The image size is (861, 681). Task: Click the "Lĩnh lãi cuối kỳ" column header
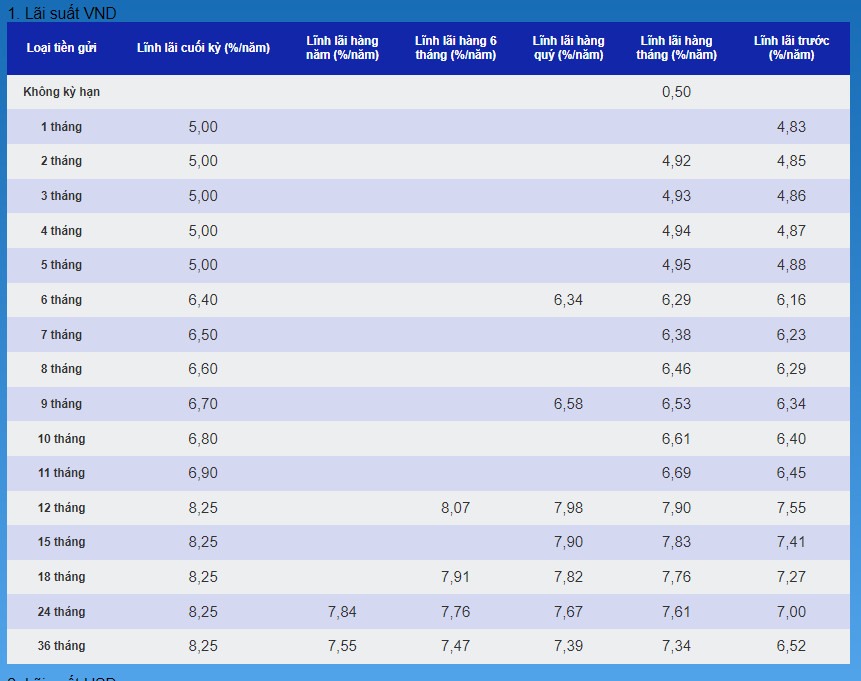[x=203, y=48]
